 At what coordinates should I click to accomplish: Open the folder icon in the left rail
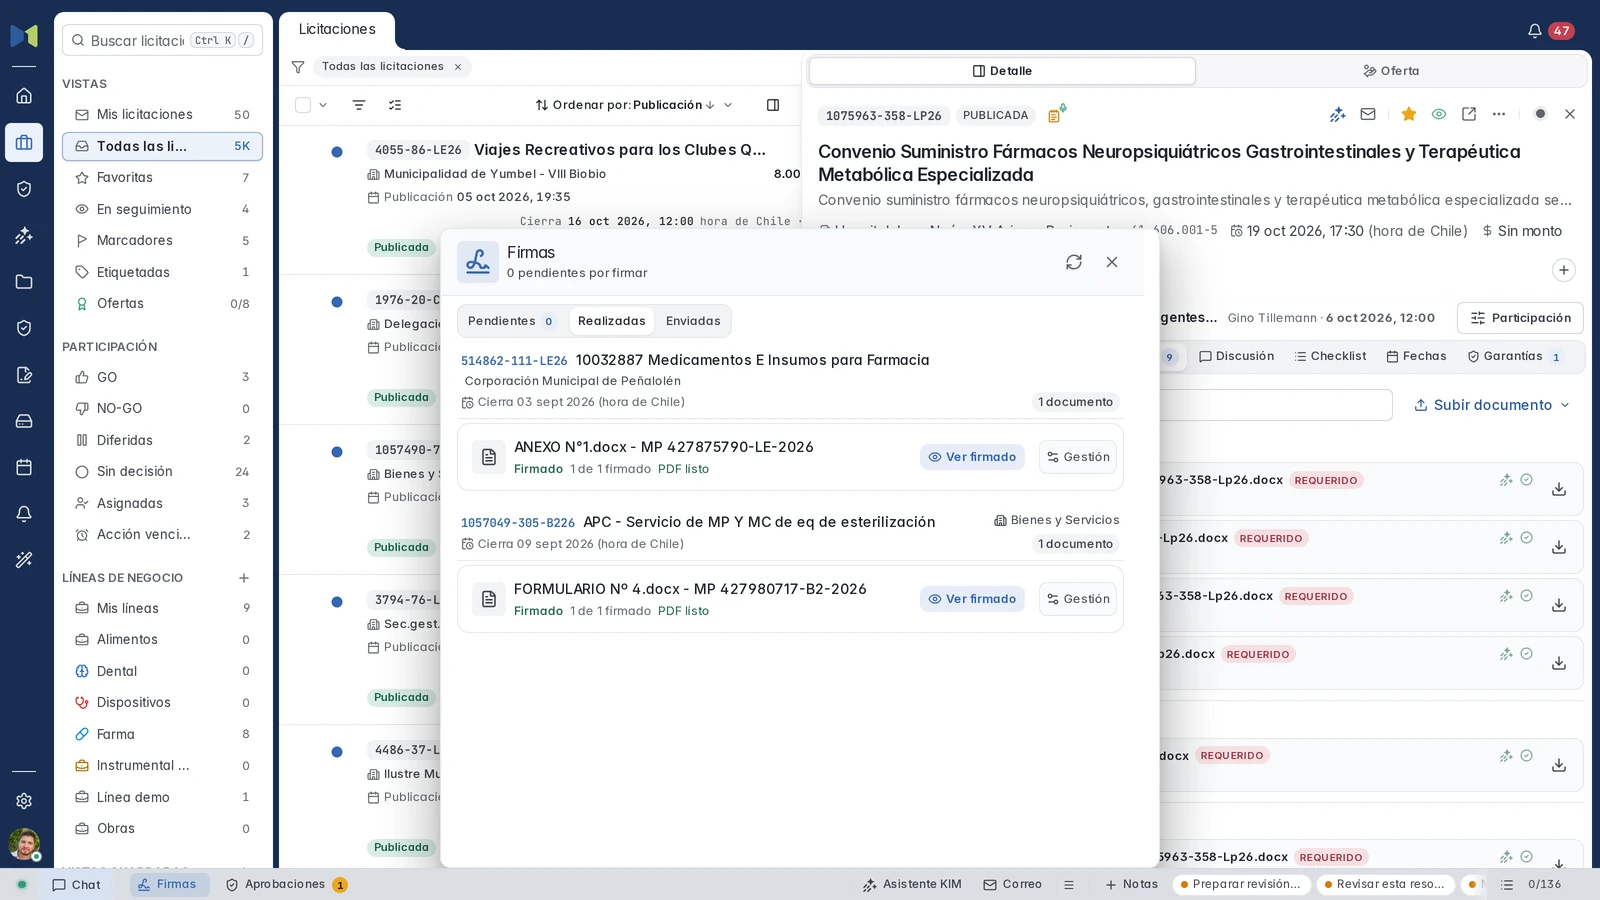24,282
